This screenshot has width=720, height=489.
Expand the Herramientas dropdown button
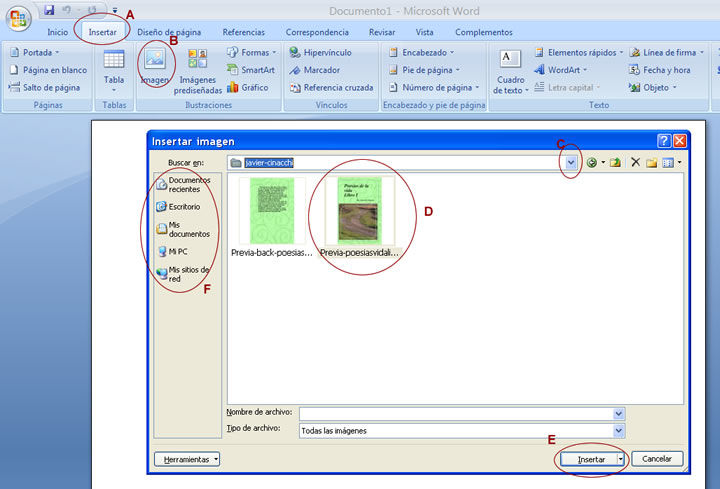(x=187, y=459)
